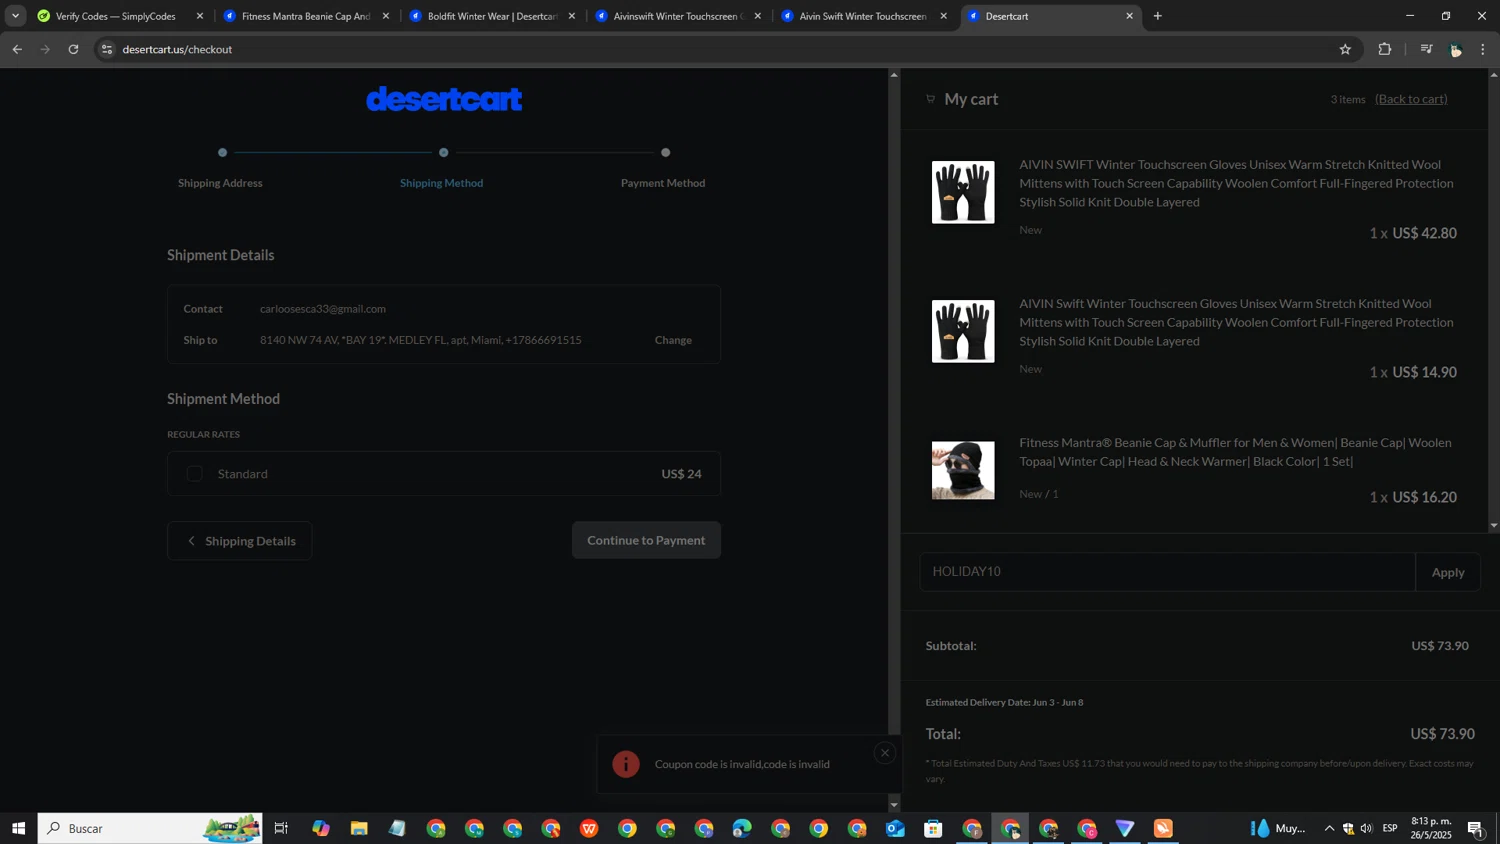The image size is (1500, 844).
Task: Go back to Shipping Details
Action: point(240,541)
